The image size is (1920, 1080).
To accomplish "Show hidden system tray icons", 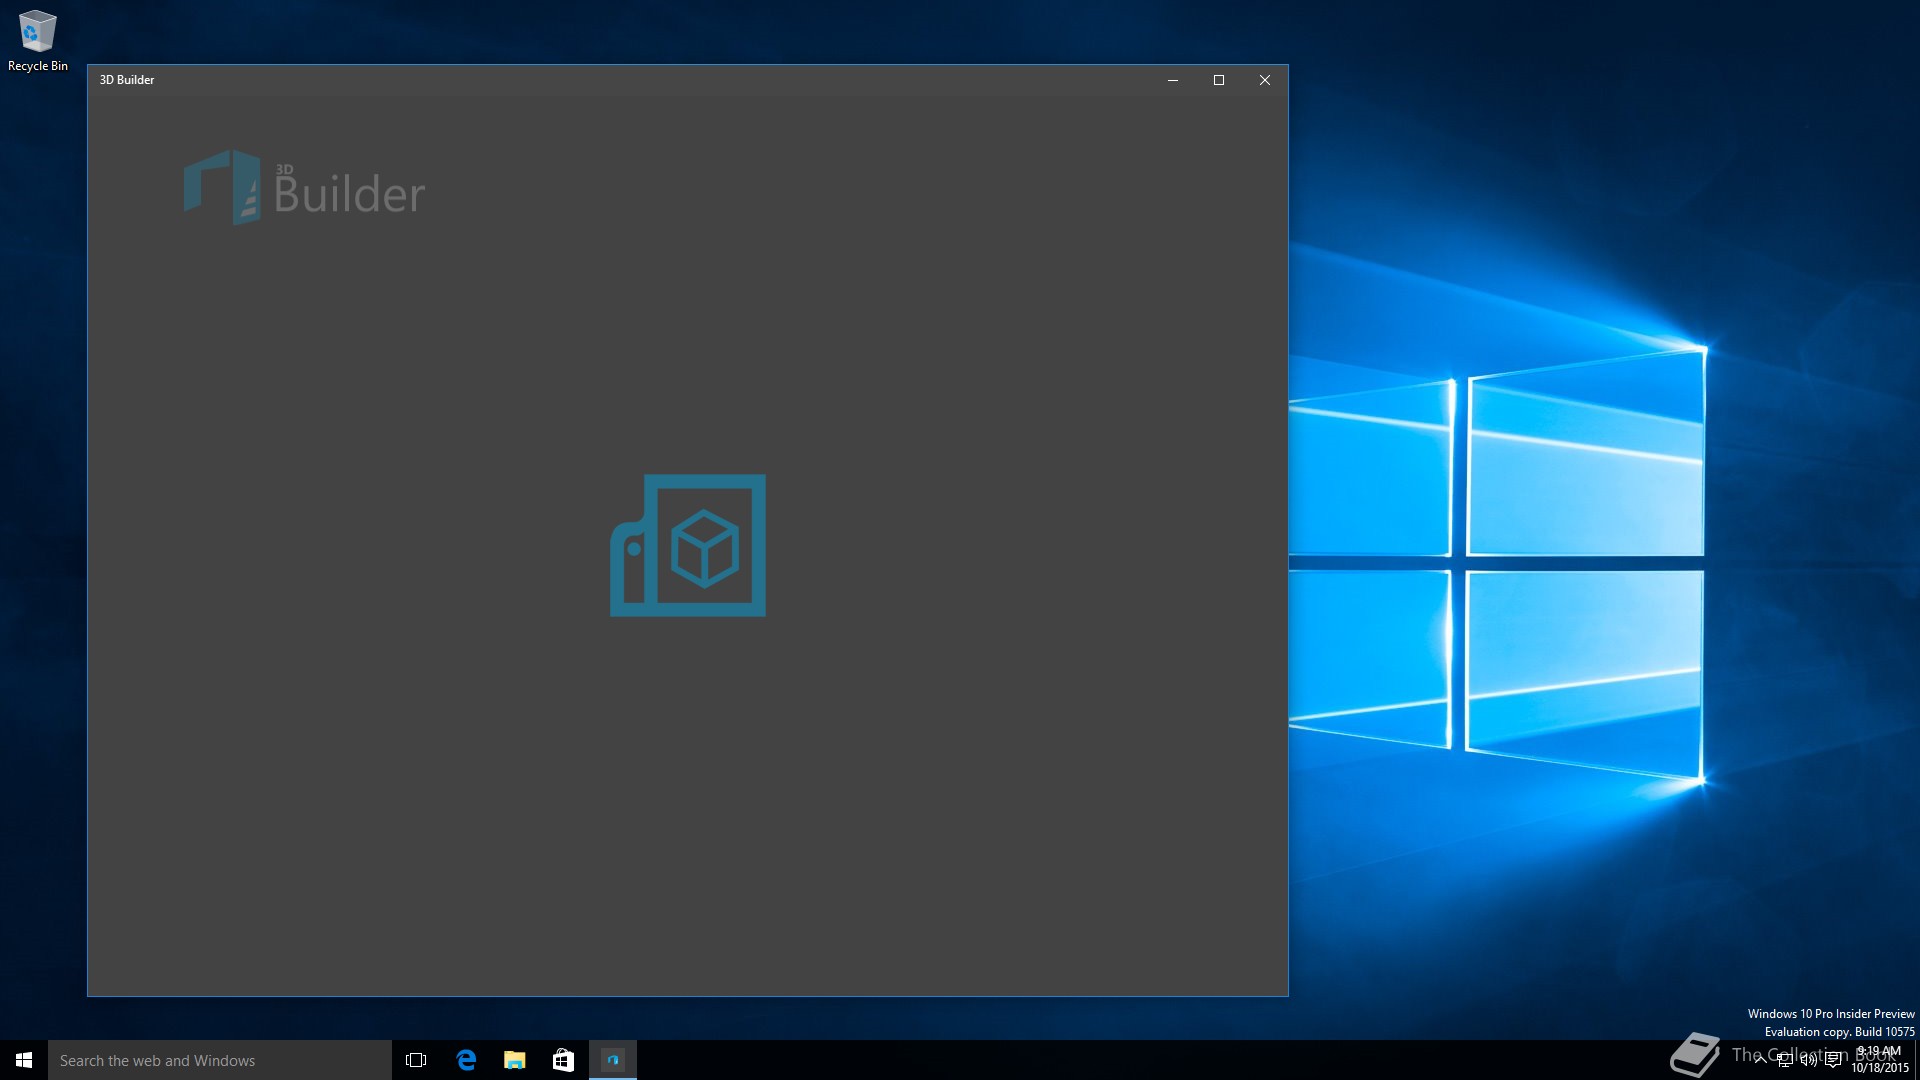I will [x=1760, y=1060].
